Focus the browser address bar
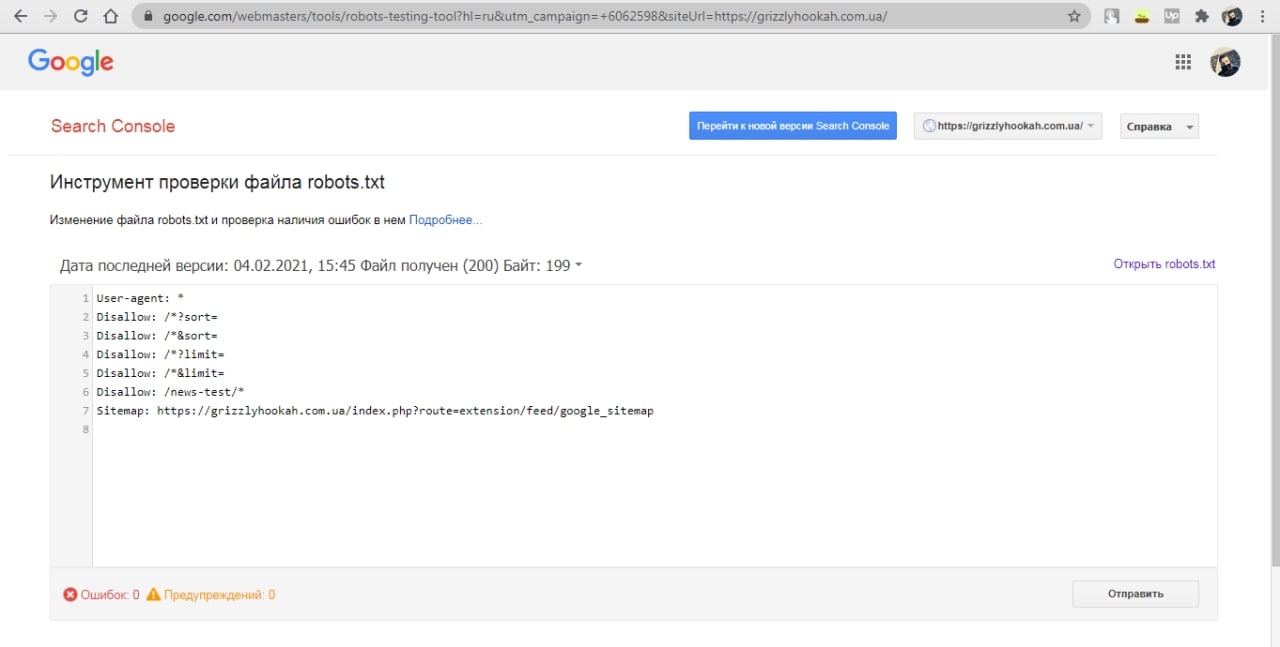Screen dimensions: 1280x647 pyautogui.click(x=610, y=16)
